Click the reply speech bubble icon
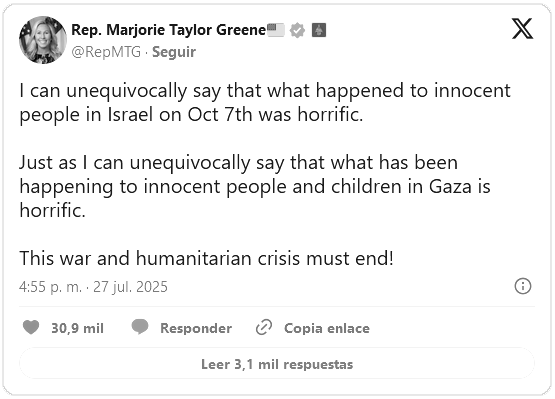The image size is (555, 399). tap(140, 327)
